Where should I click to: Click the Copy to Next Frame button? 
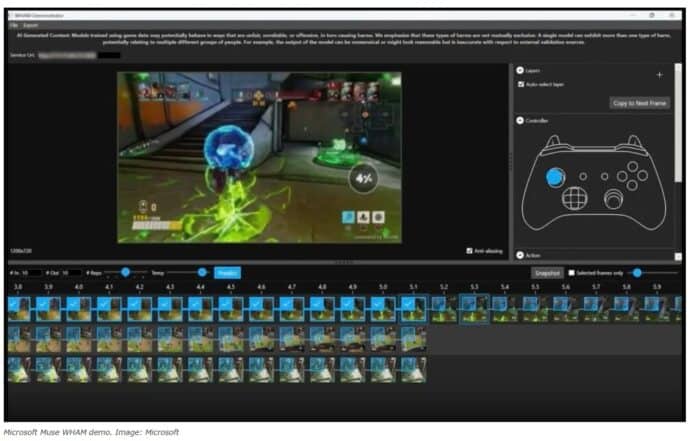639,103
